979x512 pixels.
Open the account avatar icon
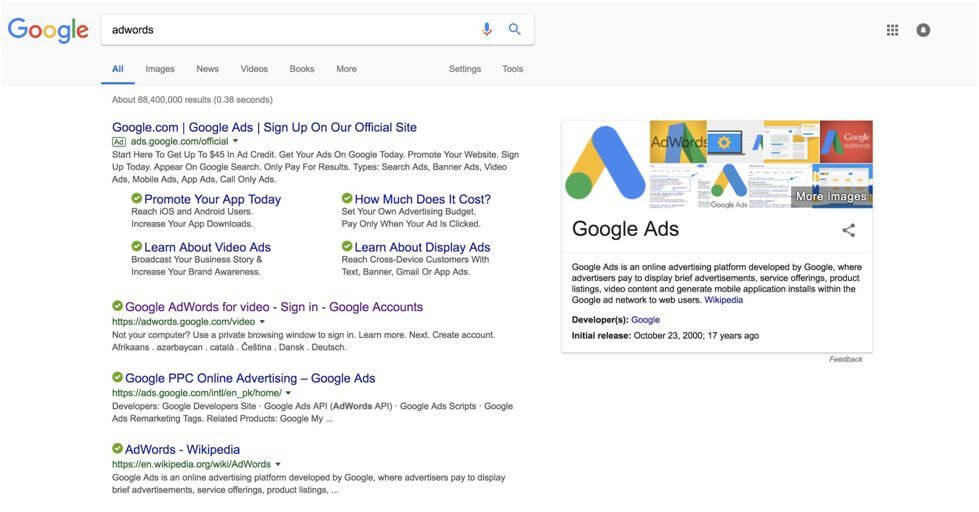pyautogui.click(x=923, y=30)
